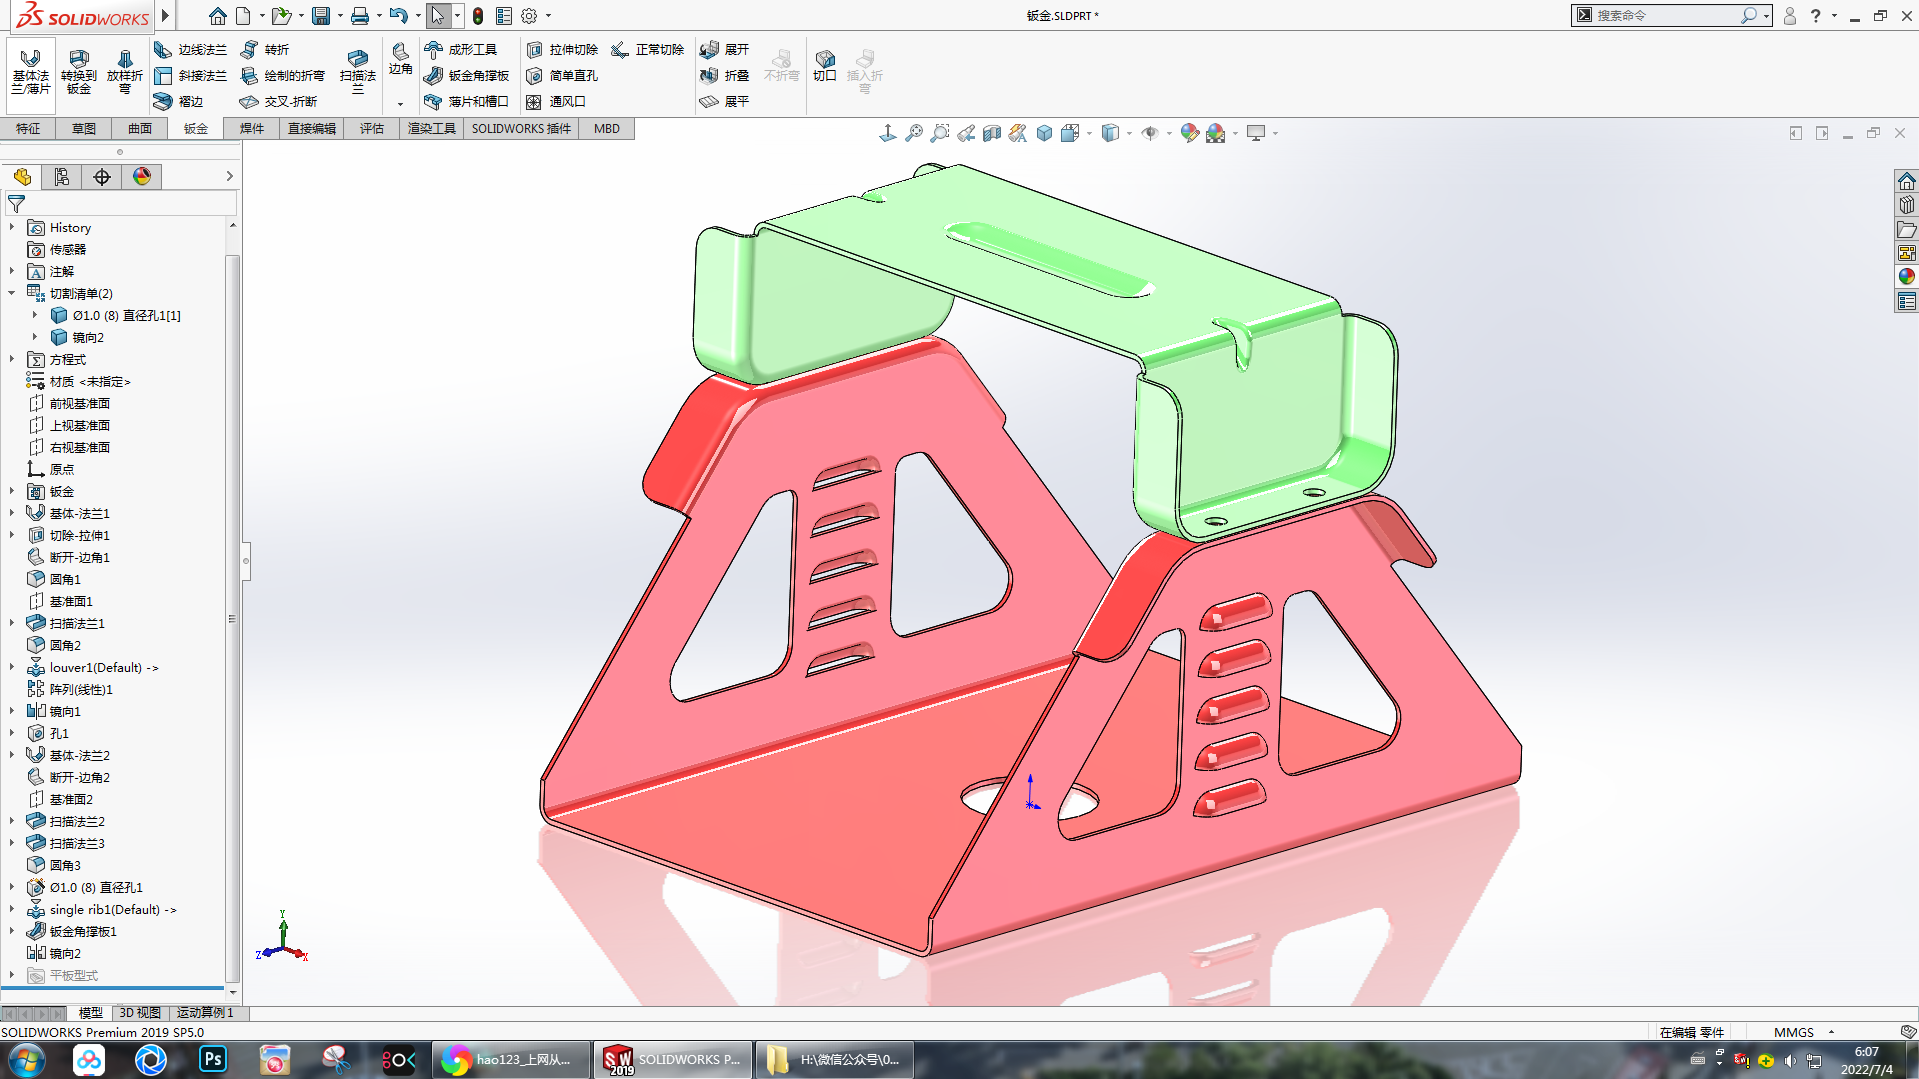Expand the panel tabs chevron arrow
The width and height of the screenshot is (1919, 1079).
(229, 177)
